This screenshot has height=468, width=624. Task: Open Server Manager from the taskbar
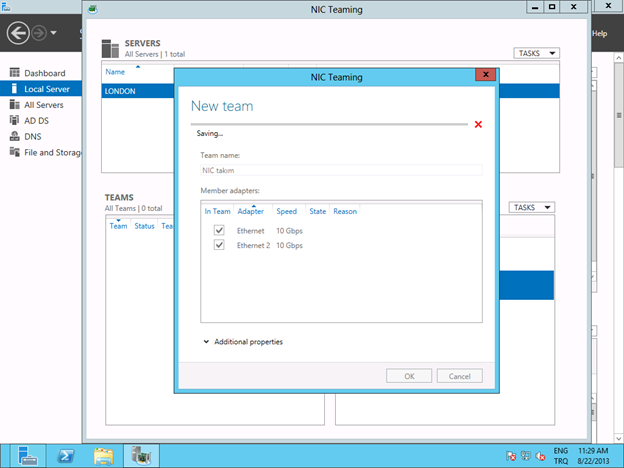[x=27, y=456]
